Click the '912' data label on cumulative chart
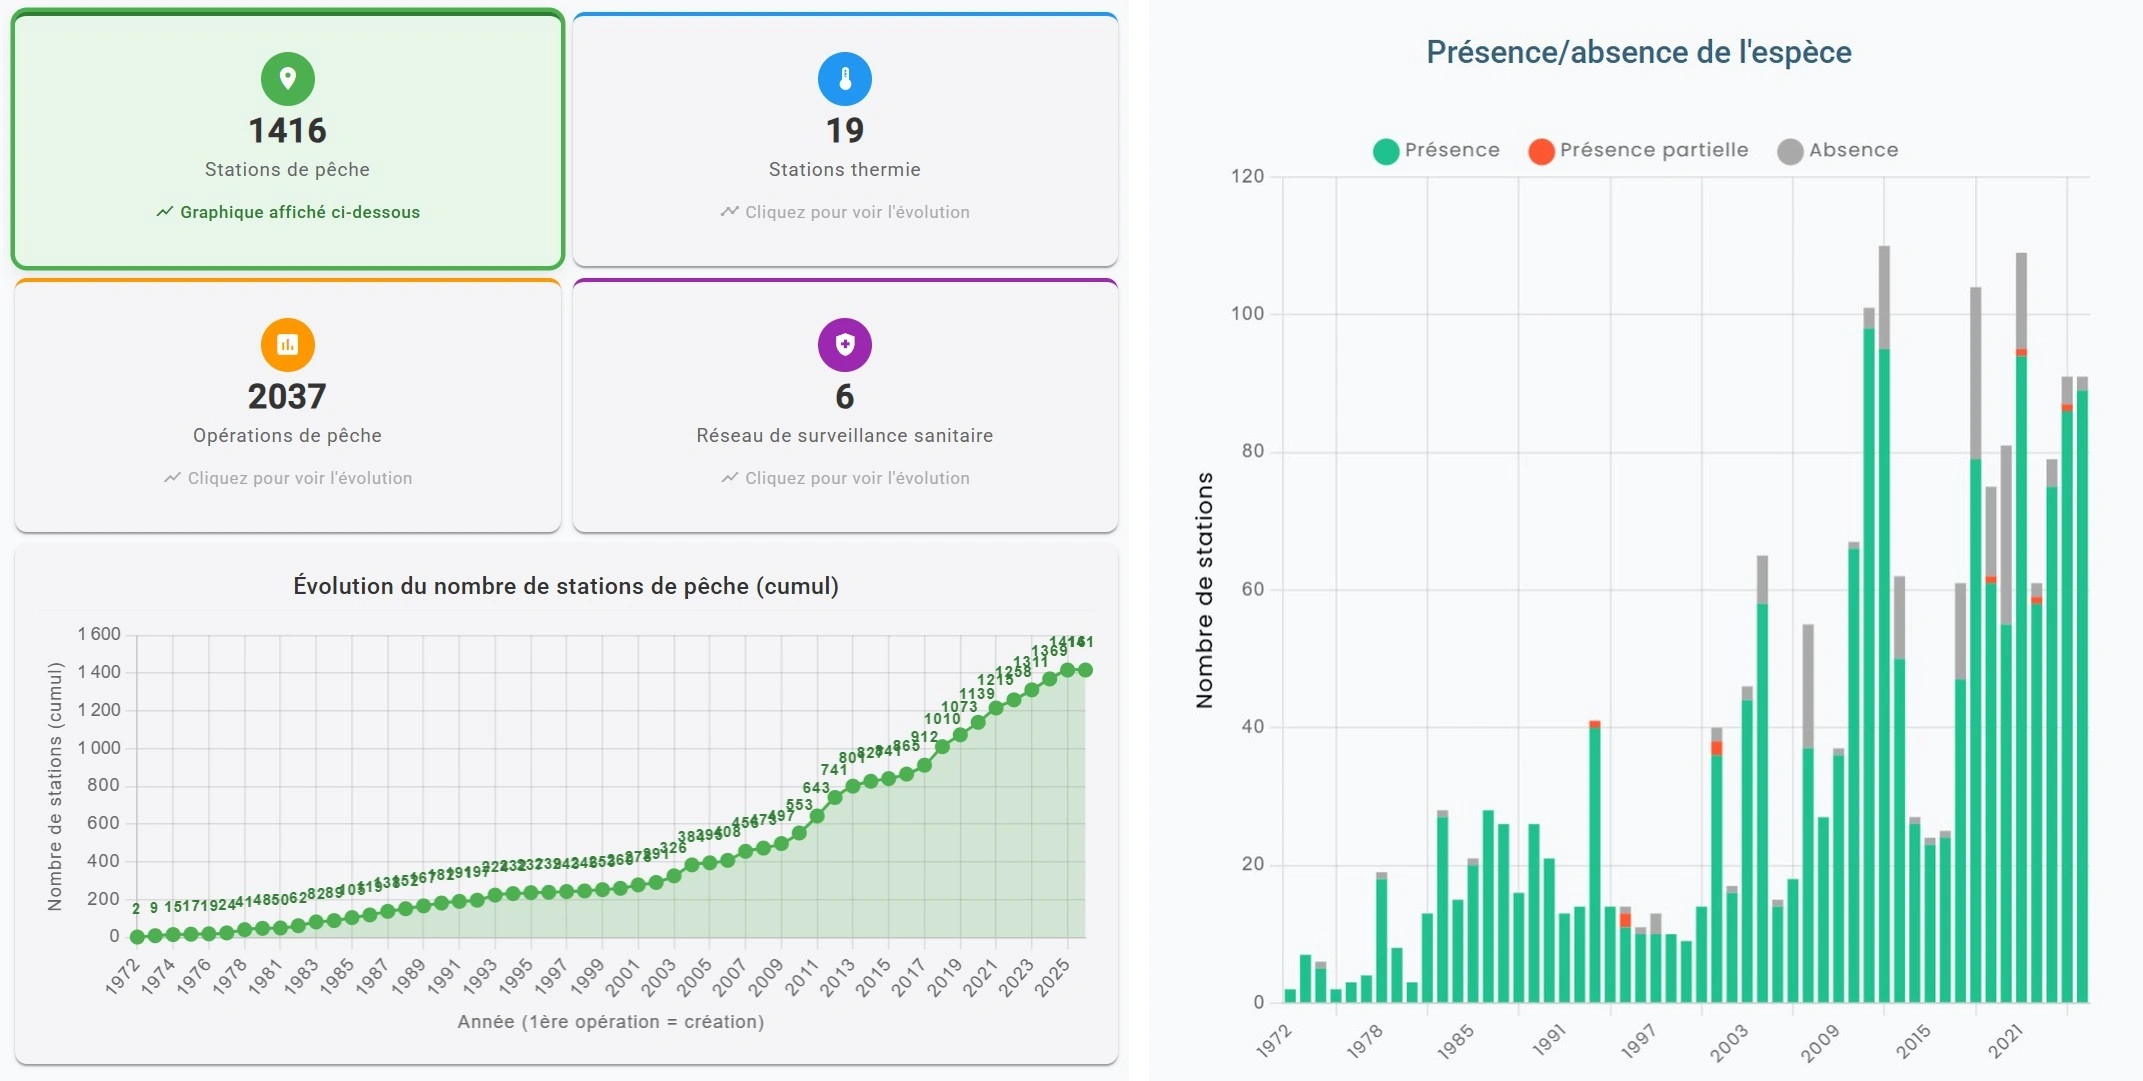The image size is (2143, 1081). (924, 737)
